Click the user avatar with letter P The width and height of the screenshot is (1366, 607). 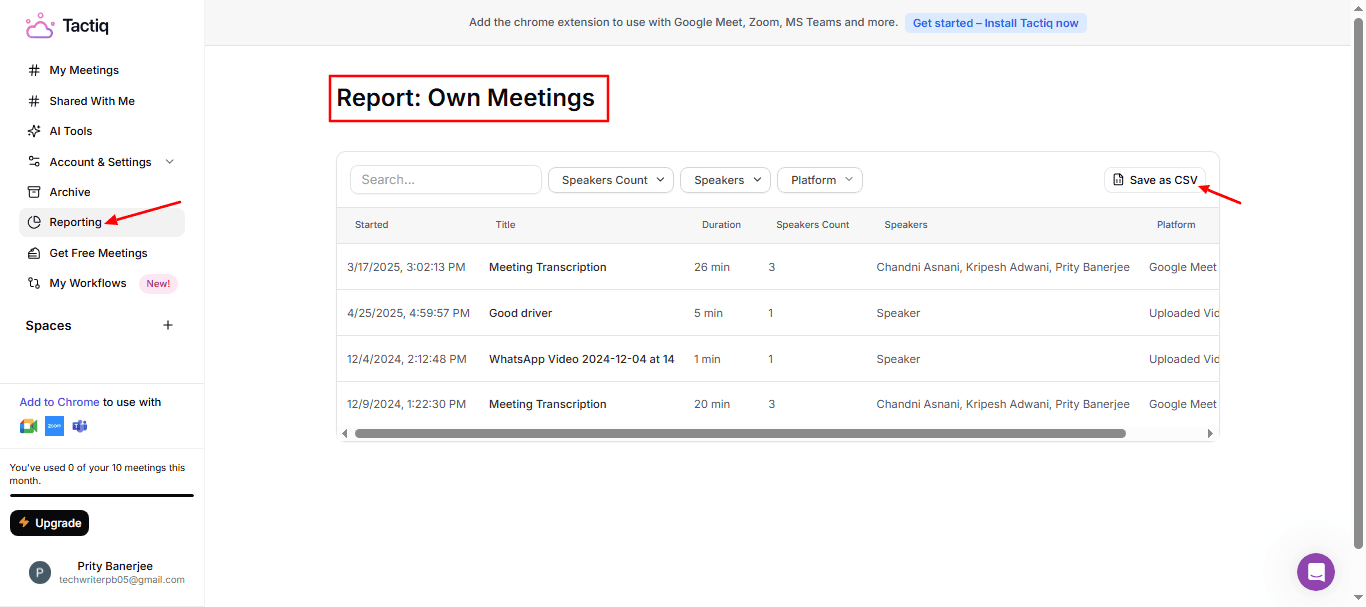[40, 572]
